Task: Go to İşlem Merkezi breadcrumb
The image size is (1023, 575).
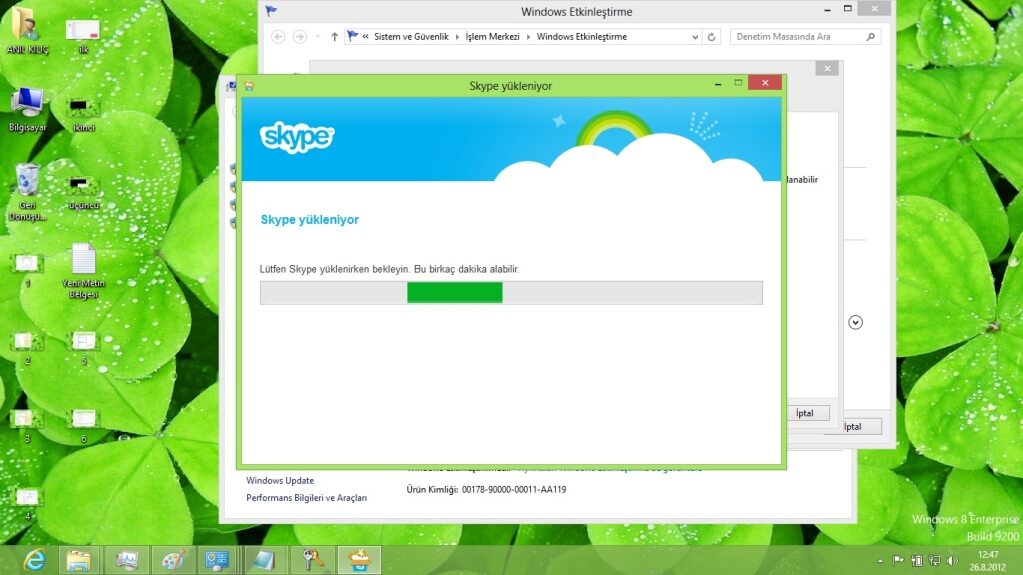Action: click(x=496, y=37)
